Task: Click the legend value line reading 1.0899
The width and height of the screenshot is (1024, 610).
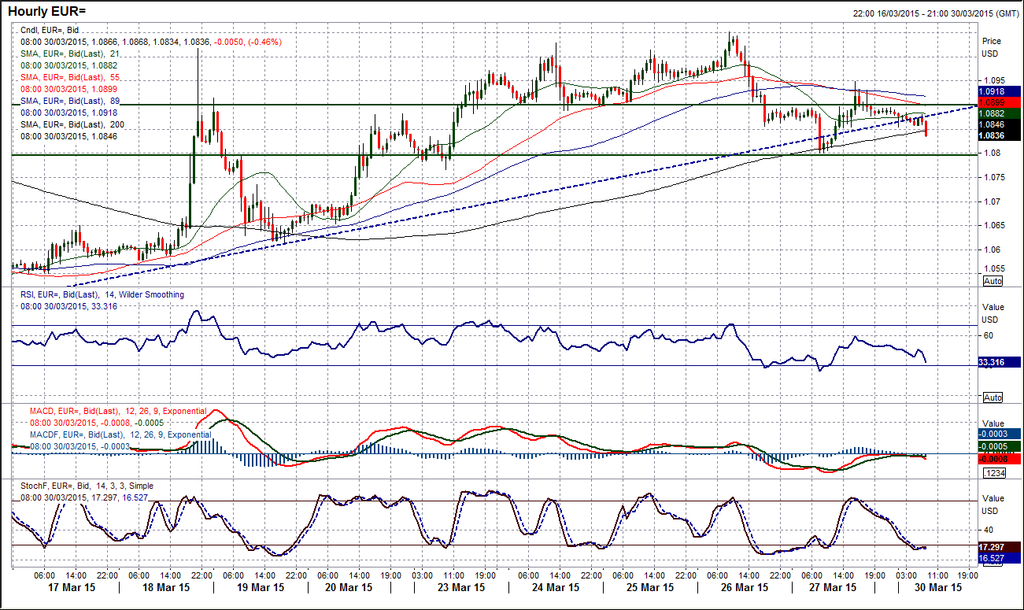Action: [69, 89]
